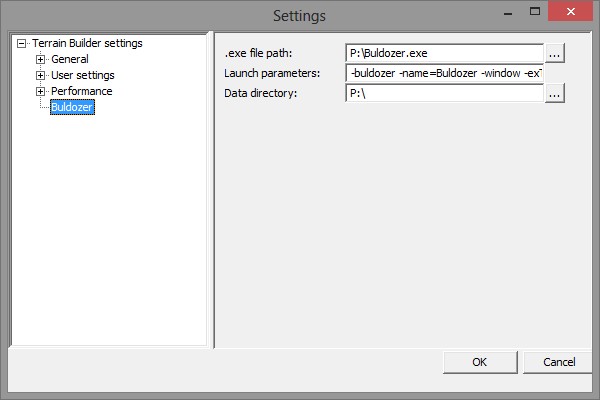
Task: Expand the General tree node
Action: [x=40, y=60]
